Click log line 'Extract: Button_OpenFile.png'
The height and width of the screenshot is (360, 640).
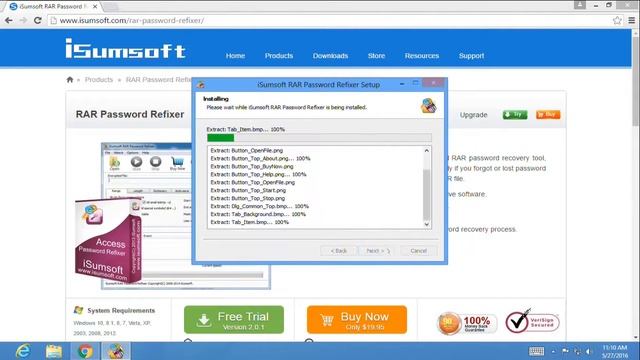(x=247, y=151)
